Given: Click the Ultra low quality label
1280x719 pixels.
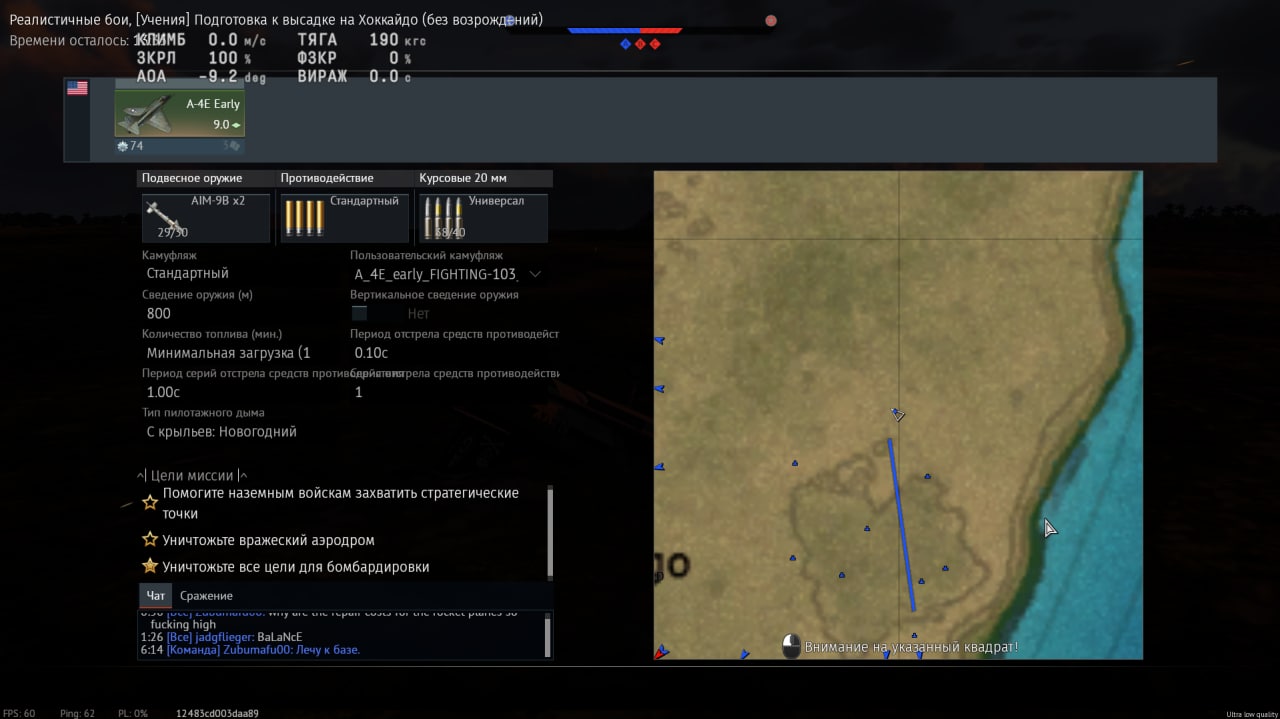Looking at the screenshot, I should tap(1252, 714).
